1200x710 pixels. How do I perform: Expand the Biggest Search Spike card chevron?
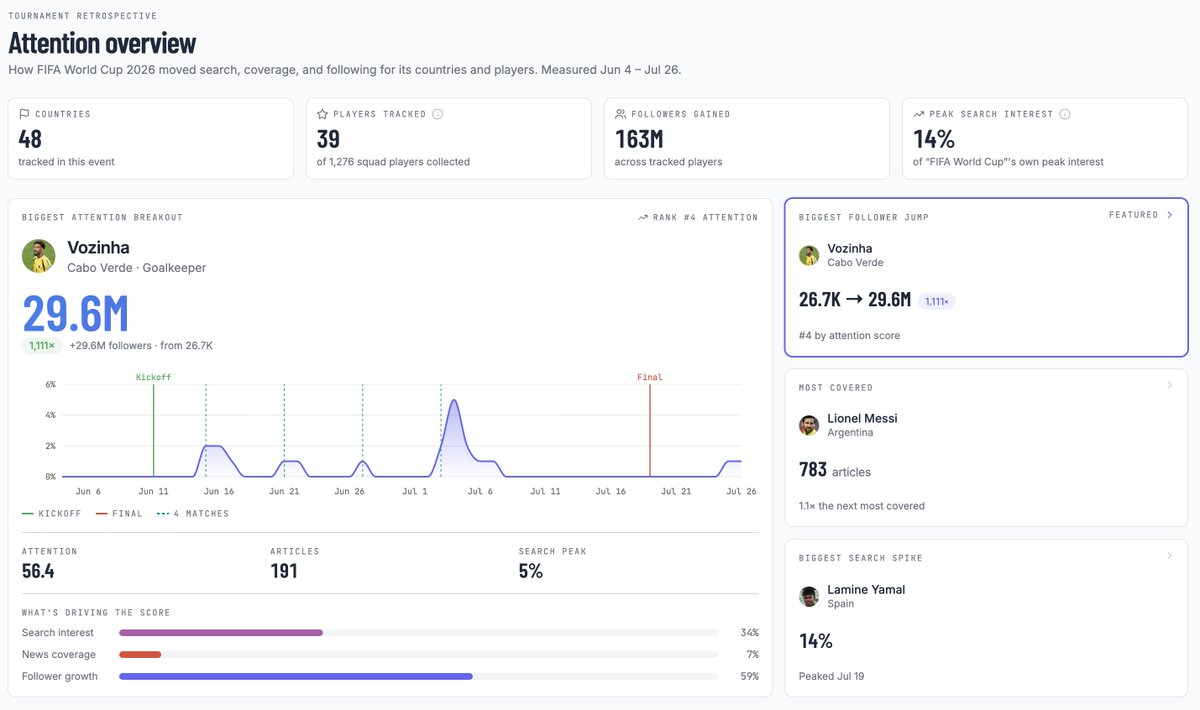click(1169, 556)
